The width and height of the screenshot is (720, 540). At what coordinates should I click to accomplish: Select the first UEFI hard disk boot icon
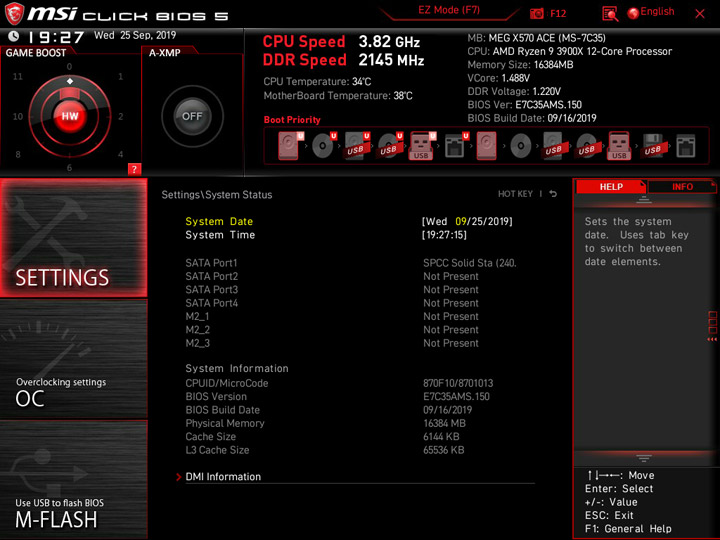(290, 146)
